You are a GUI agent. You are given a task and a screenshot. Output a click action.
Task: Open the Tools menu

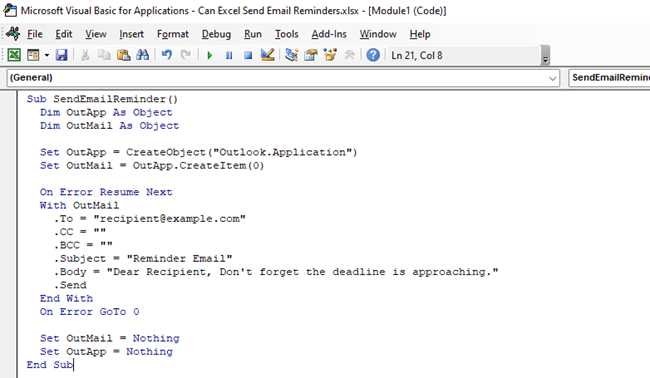(x=287, y=34)
